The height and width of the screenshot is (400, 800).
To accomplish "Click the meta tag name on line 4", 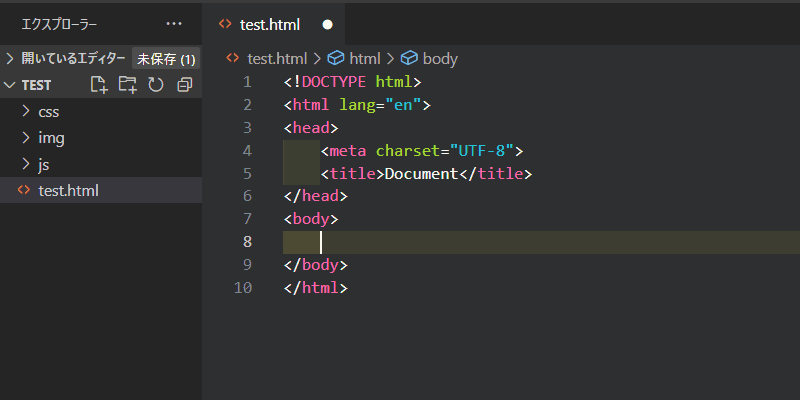I will point(348,151).
